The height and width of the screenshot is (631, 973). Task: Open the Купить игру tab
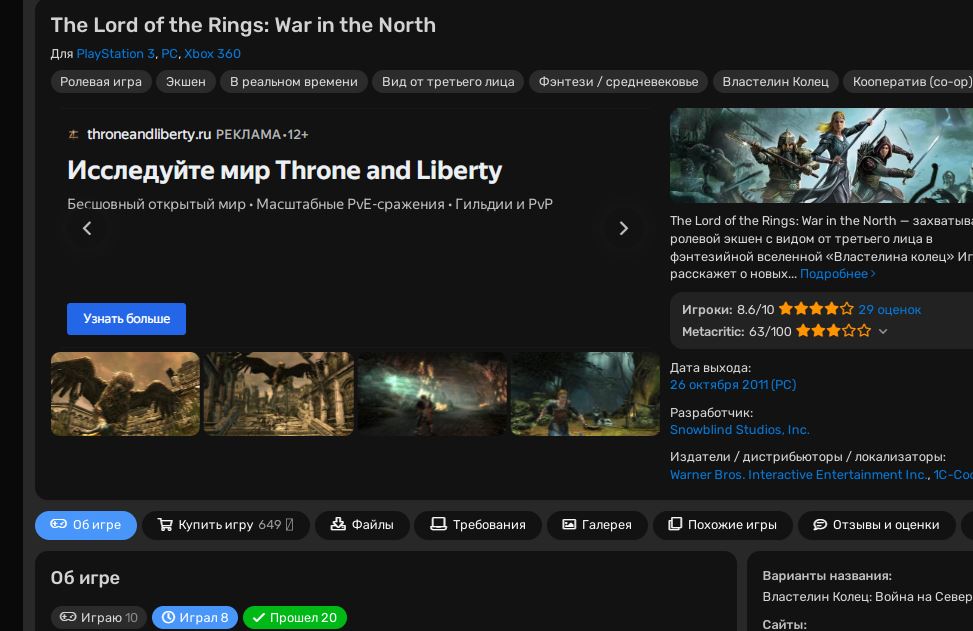click(225, 525)
